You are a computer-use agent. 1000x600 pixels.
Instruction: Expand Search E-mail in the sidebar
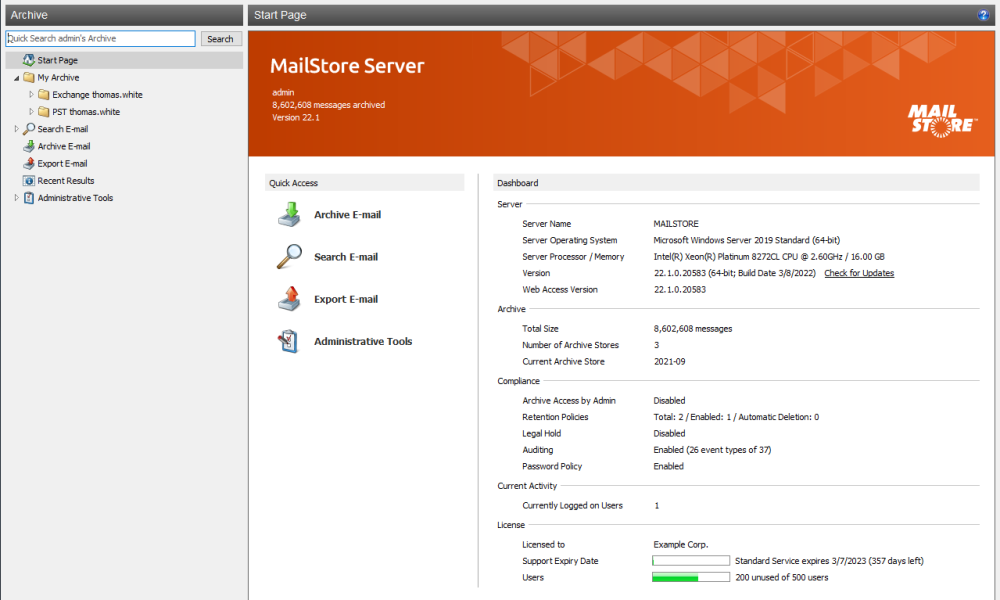[17, 129]
